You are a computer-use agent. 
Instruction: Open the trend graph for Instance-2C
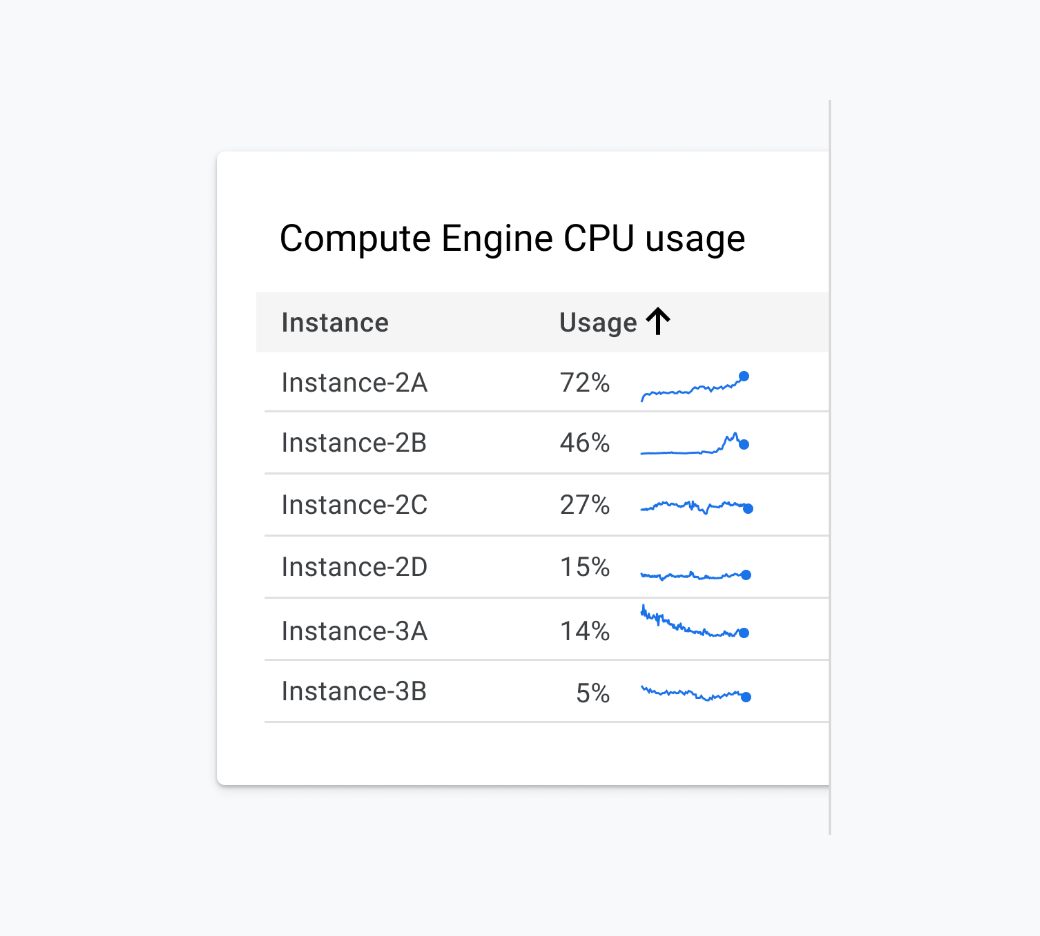coord(695,505)
